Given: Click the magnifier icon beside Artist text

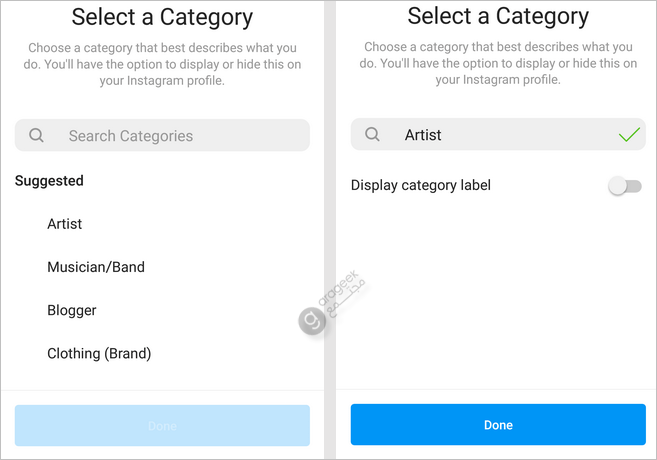Looking at the screenshot, I should (x=372, y=134).
